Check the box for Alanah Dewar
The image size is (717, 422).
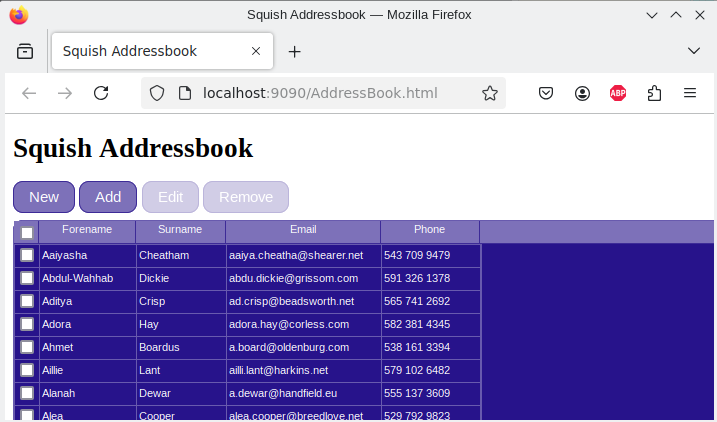pos(27,393)
